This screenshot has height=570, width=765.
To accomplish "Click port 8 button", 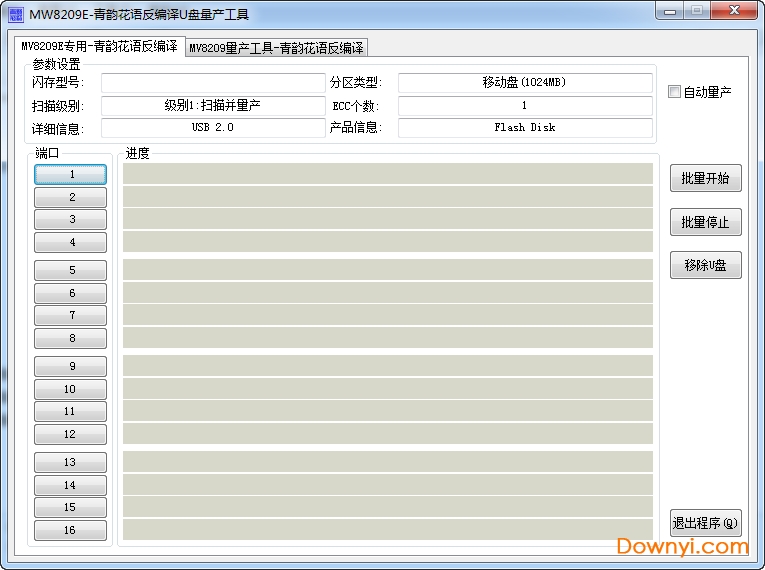I will click(70, 338).
